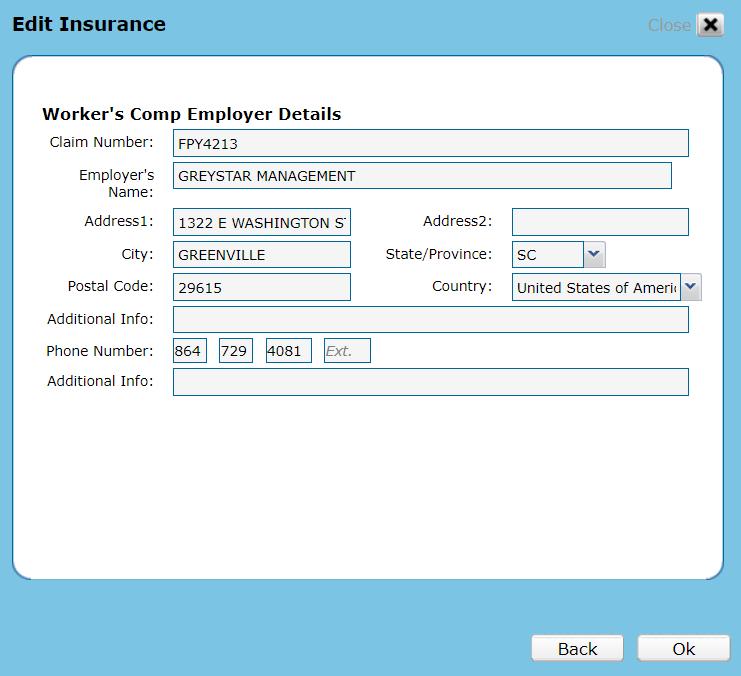
Task: Expand the State/Province dropdown arrow
Action: click(594, 254)
